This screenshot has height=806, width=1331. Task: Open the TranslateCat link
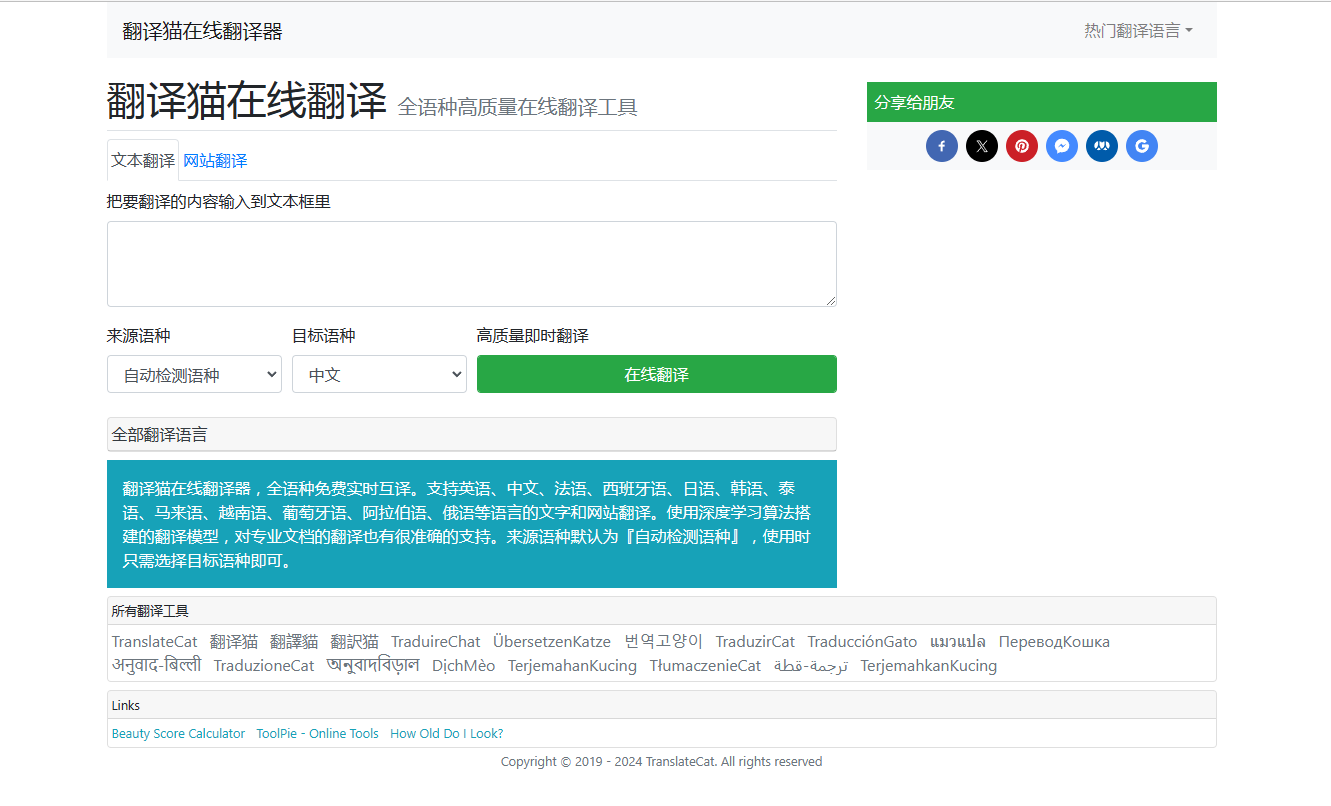[155, 641]
